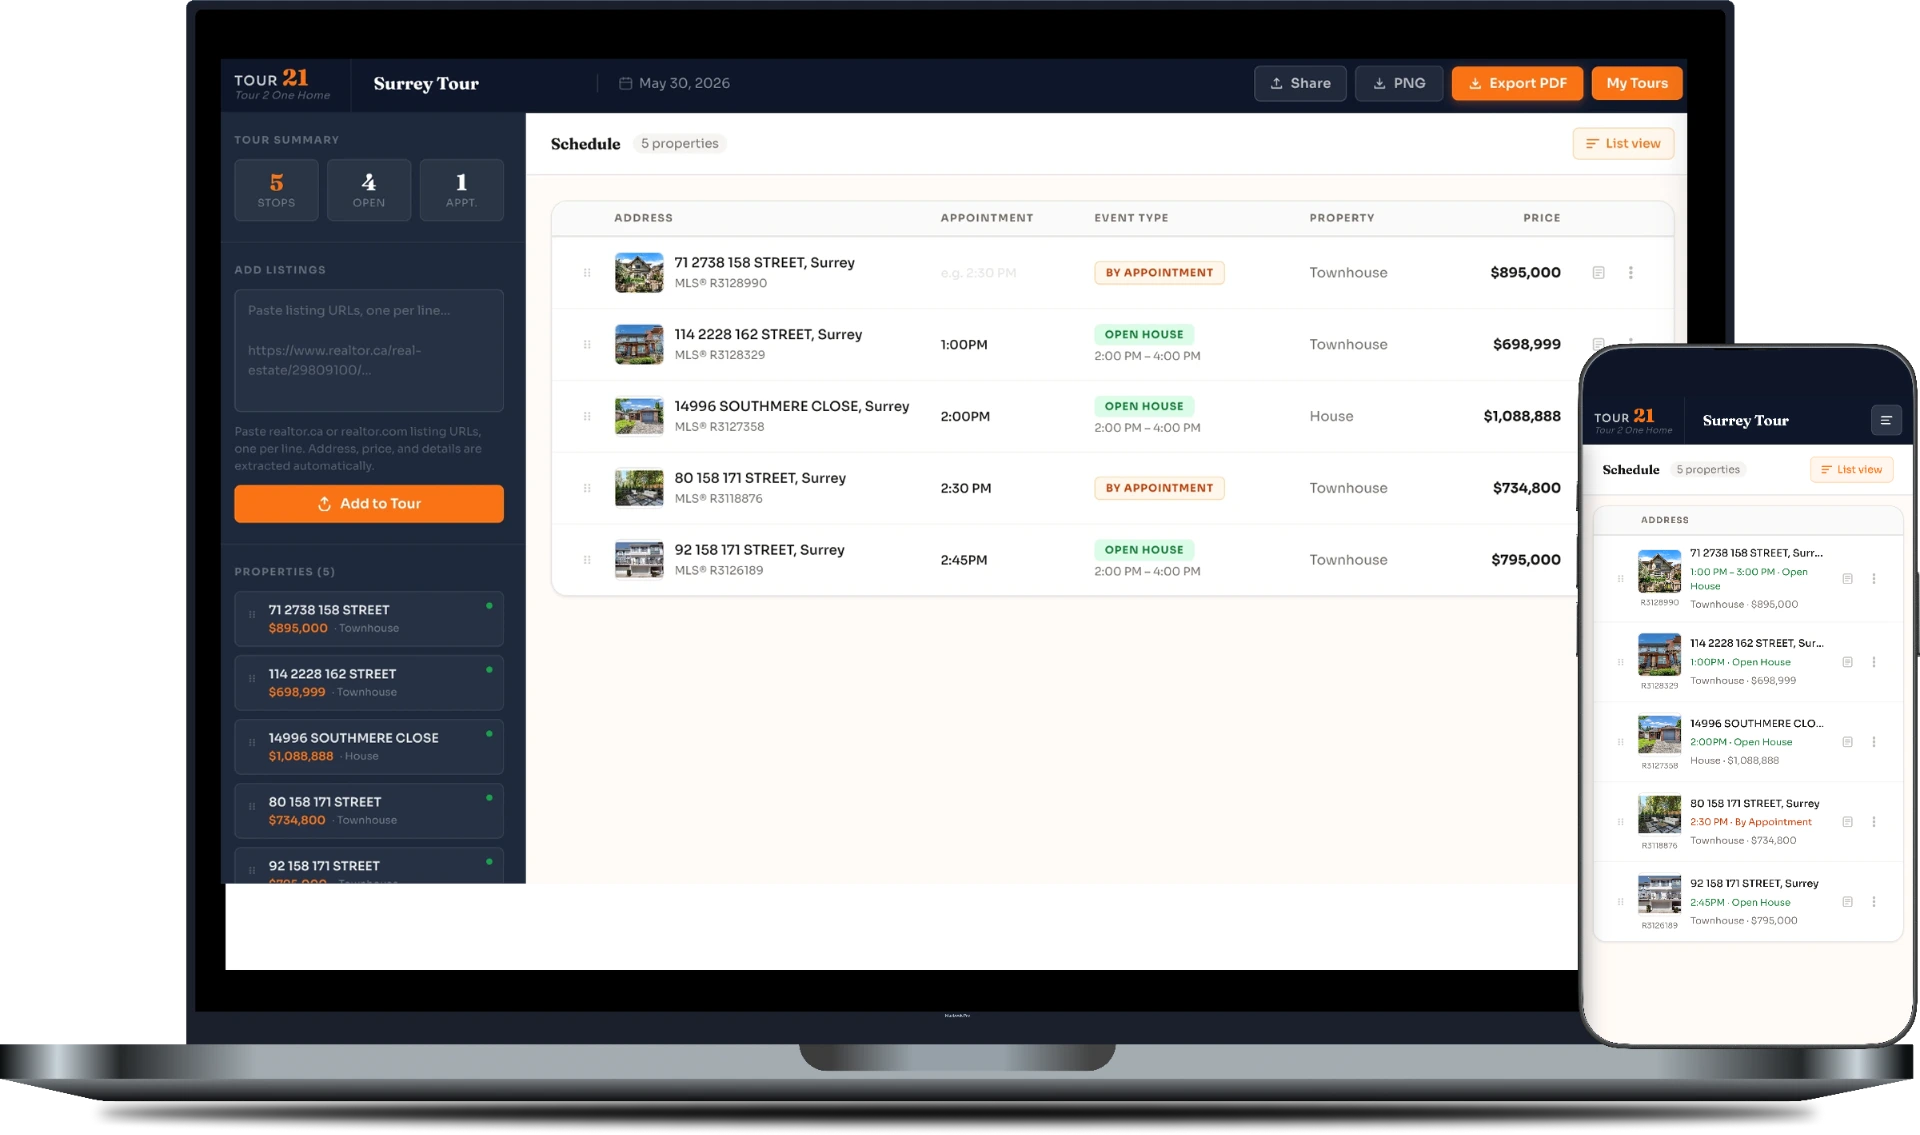The height and width of the screenshot is (1135, 1920).
Task: Open more options for 114 2228 162 Street on phone
Action: coord(1874,662)
